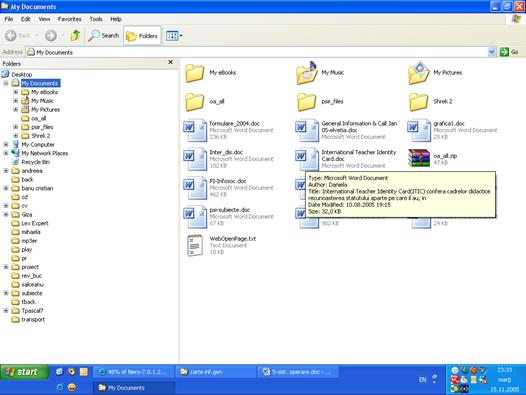Select Tpascal7 folder in tree
The image size is (526, 395).
pos(32,311)
